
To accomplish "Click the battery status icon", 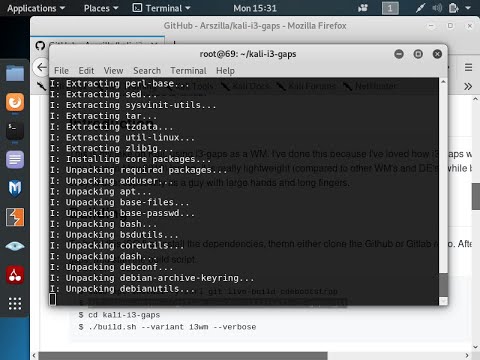I will (x=453, y=8).
